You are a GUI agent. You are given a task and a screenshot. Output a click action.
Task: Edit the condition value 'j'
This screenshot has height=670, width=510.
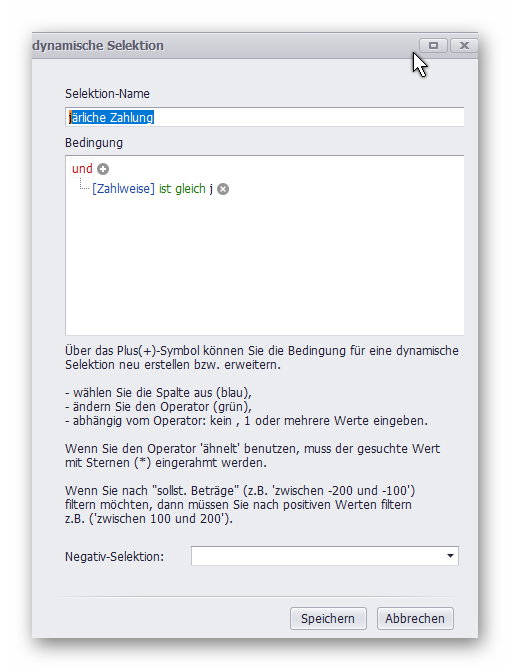[x=211, y=189]
